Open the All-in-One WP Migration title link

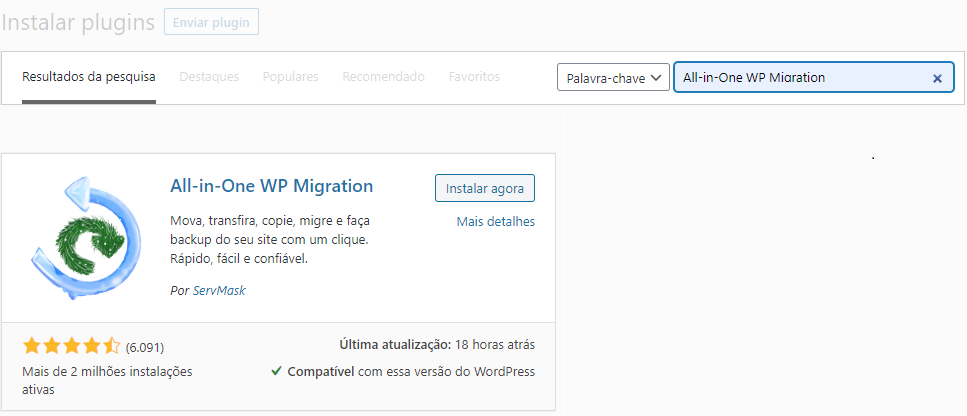[271, 186]
